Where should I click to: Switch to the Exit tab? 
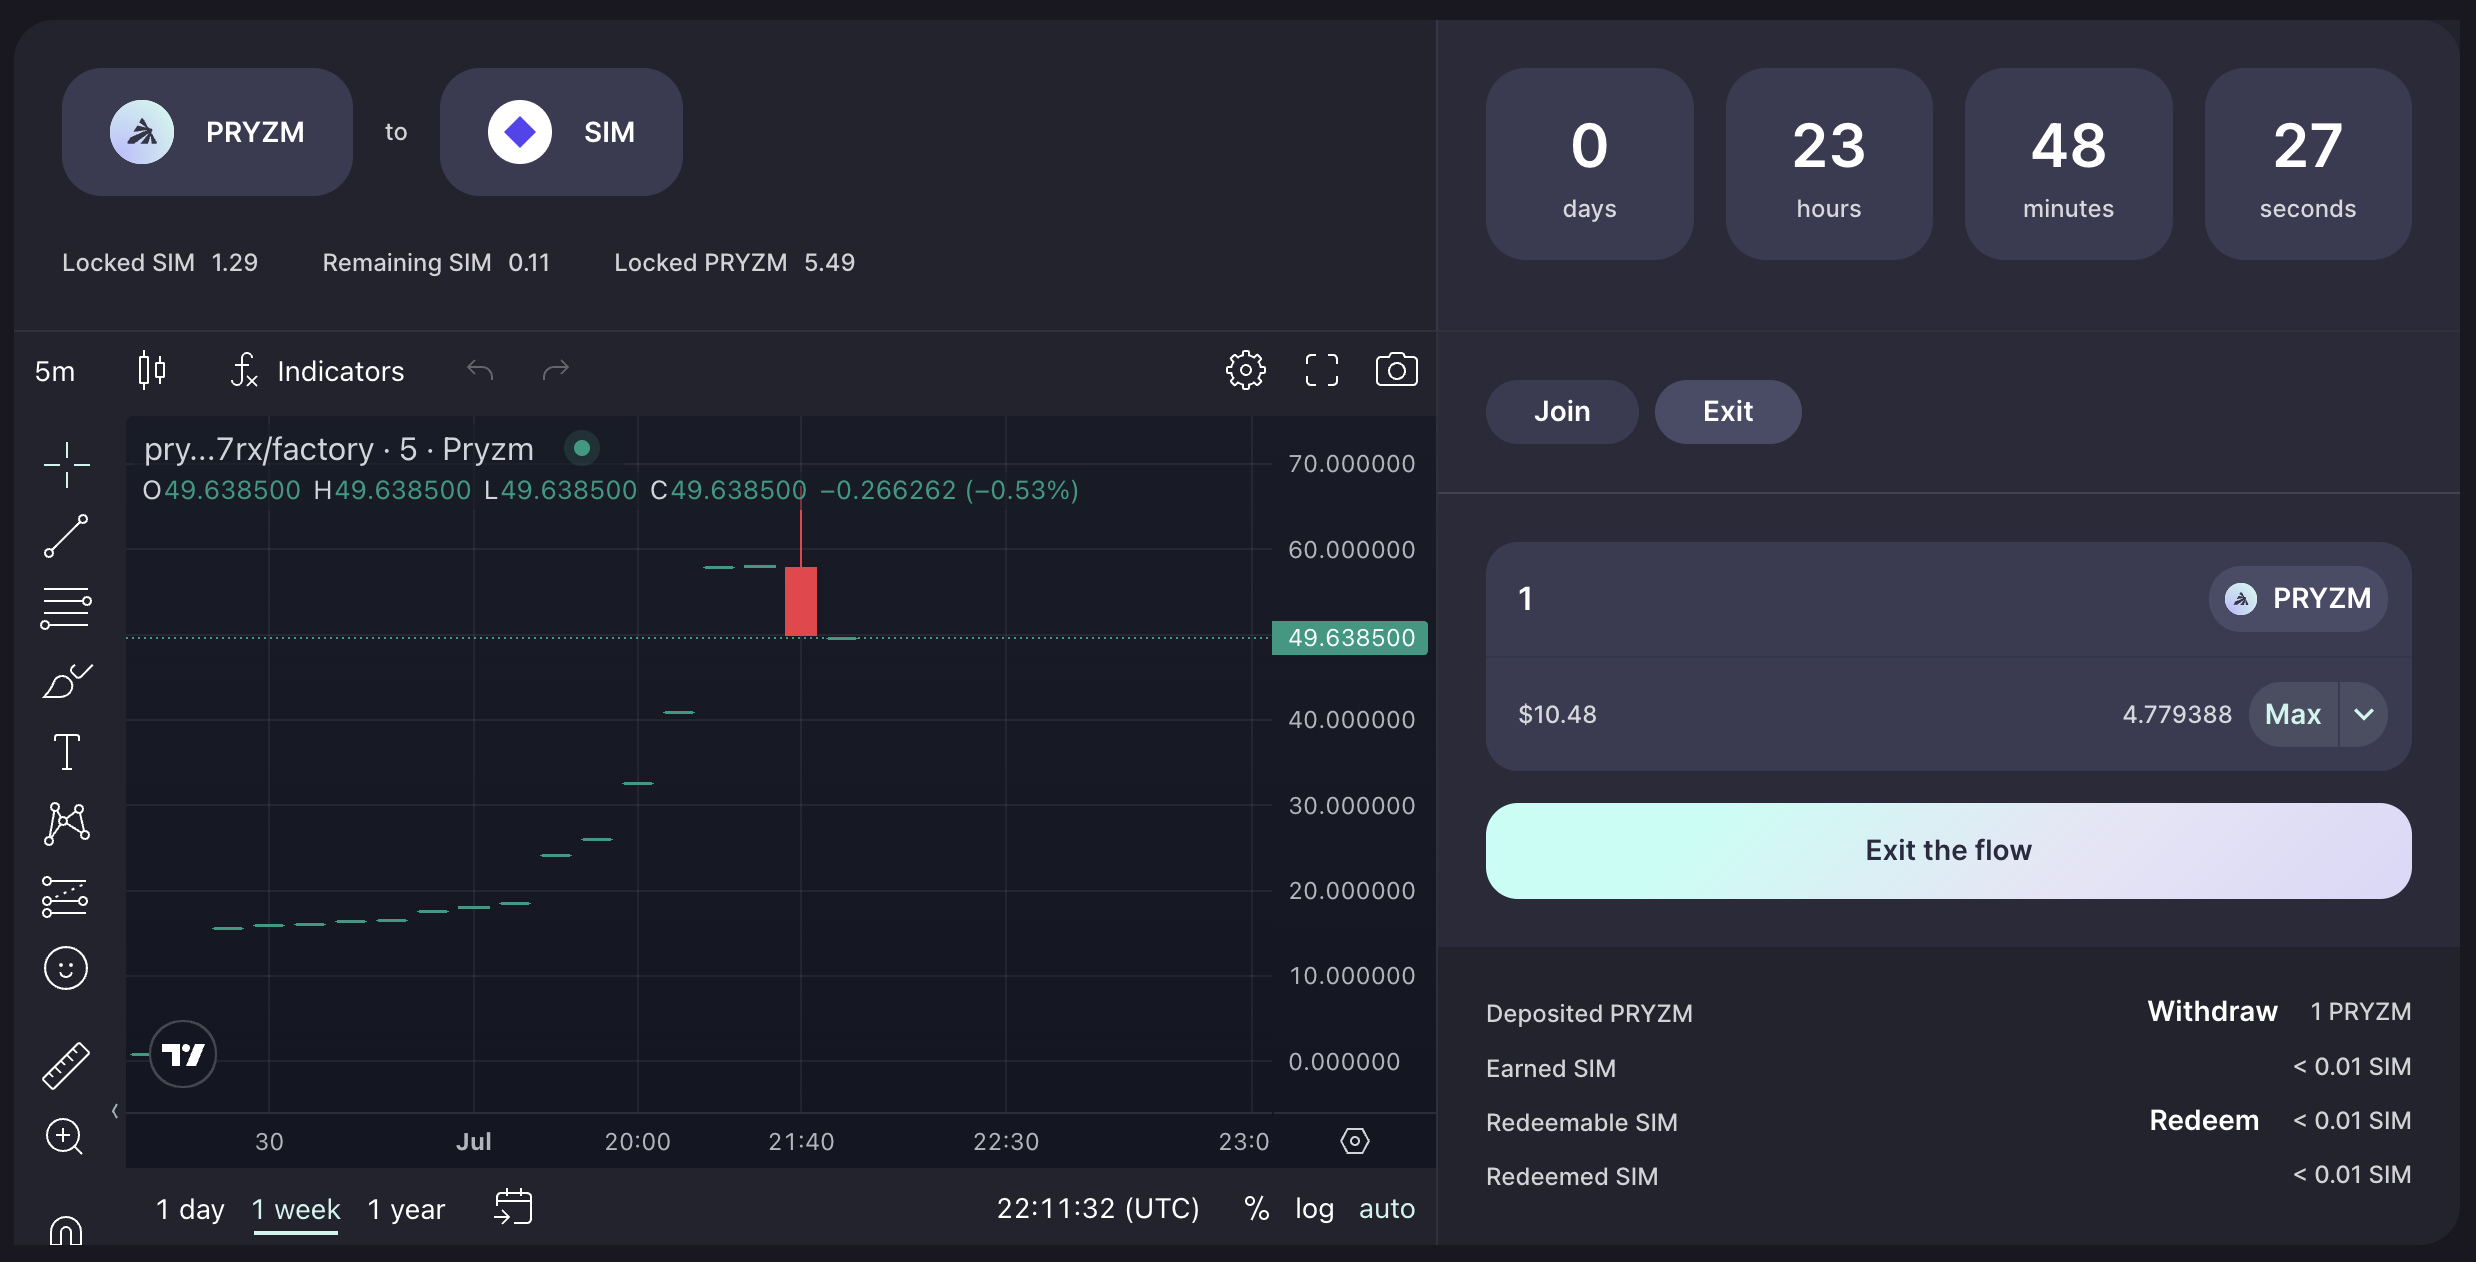tap(1728, 412)
